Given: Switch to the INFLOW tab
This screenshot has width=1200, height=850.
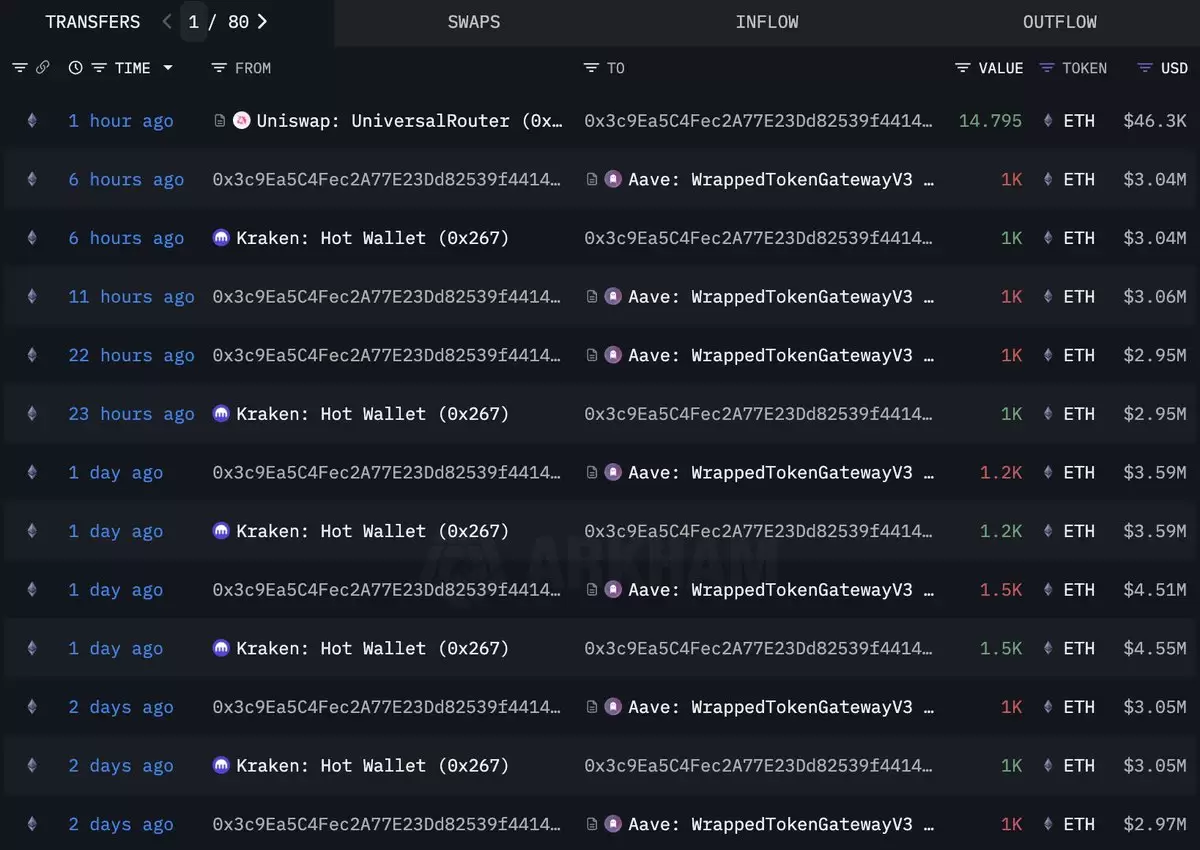Looking at the screenshot, I should pyautogui.click(x=767, y=22).
